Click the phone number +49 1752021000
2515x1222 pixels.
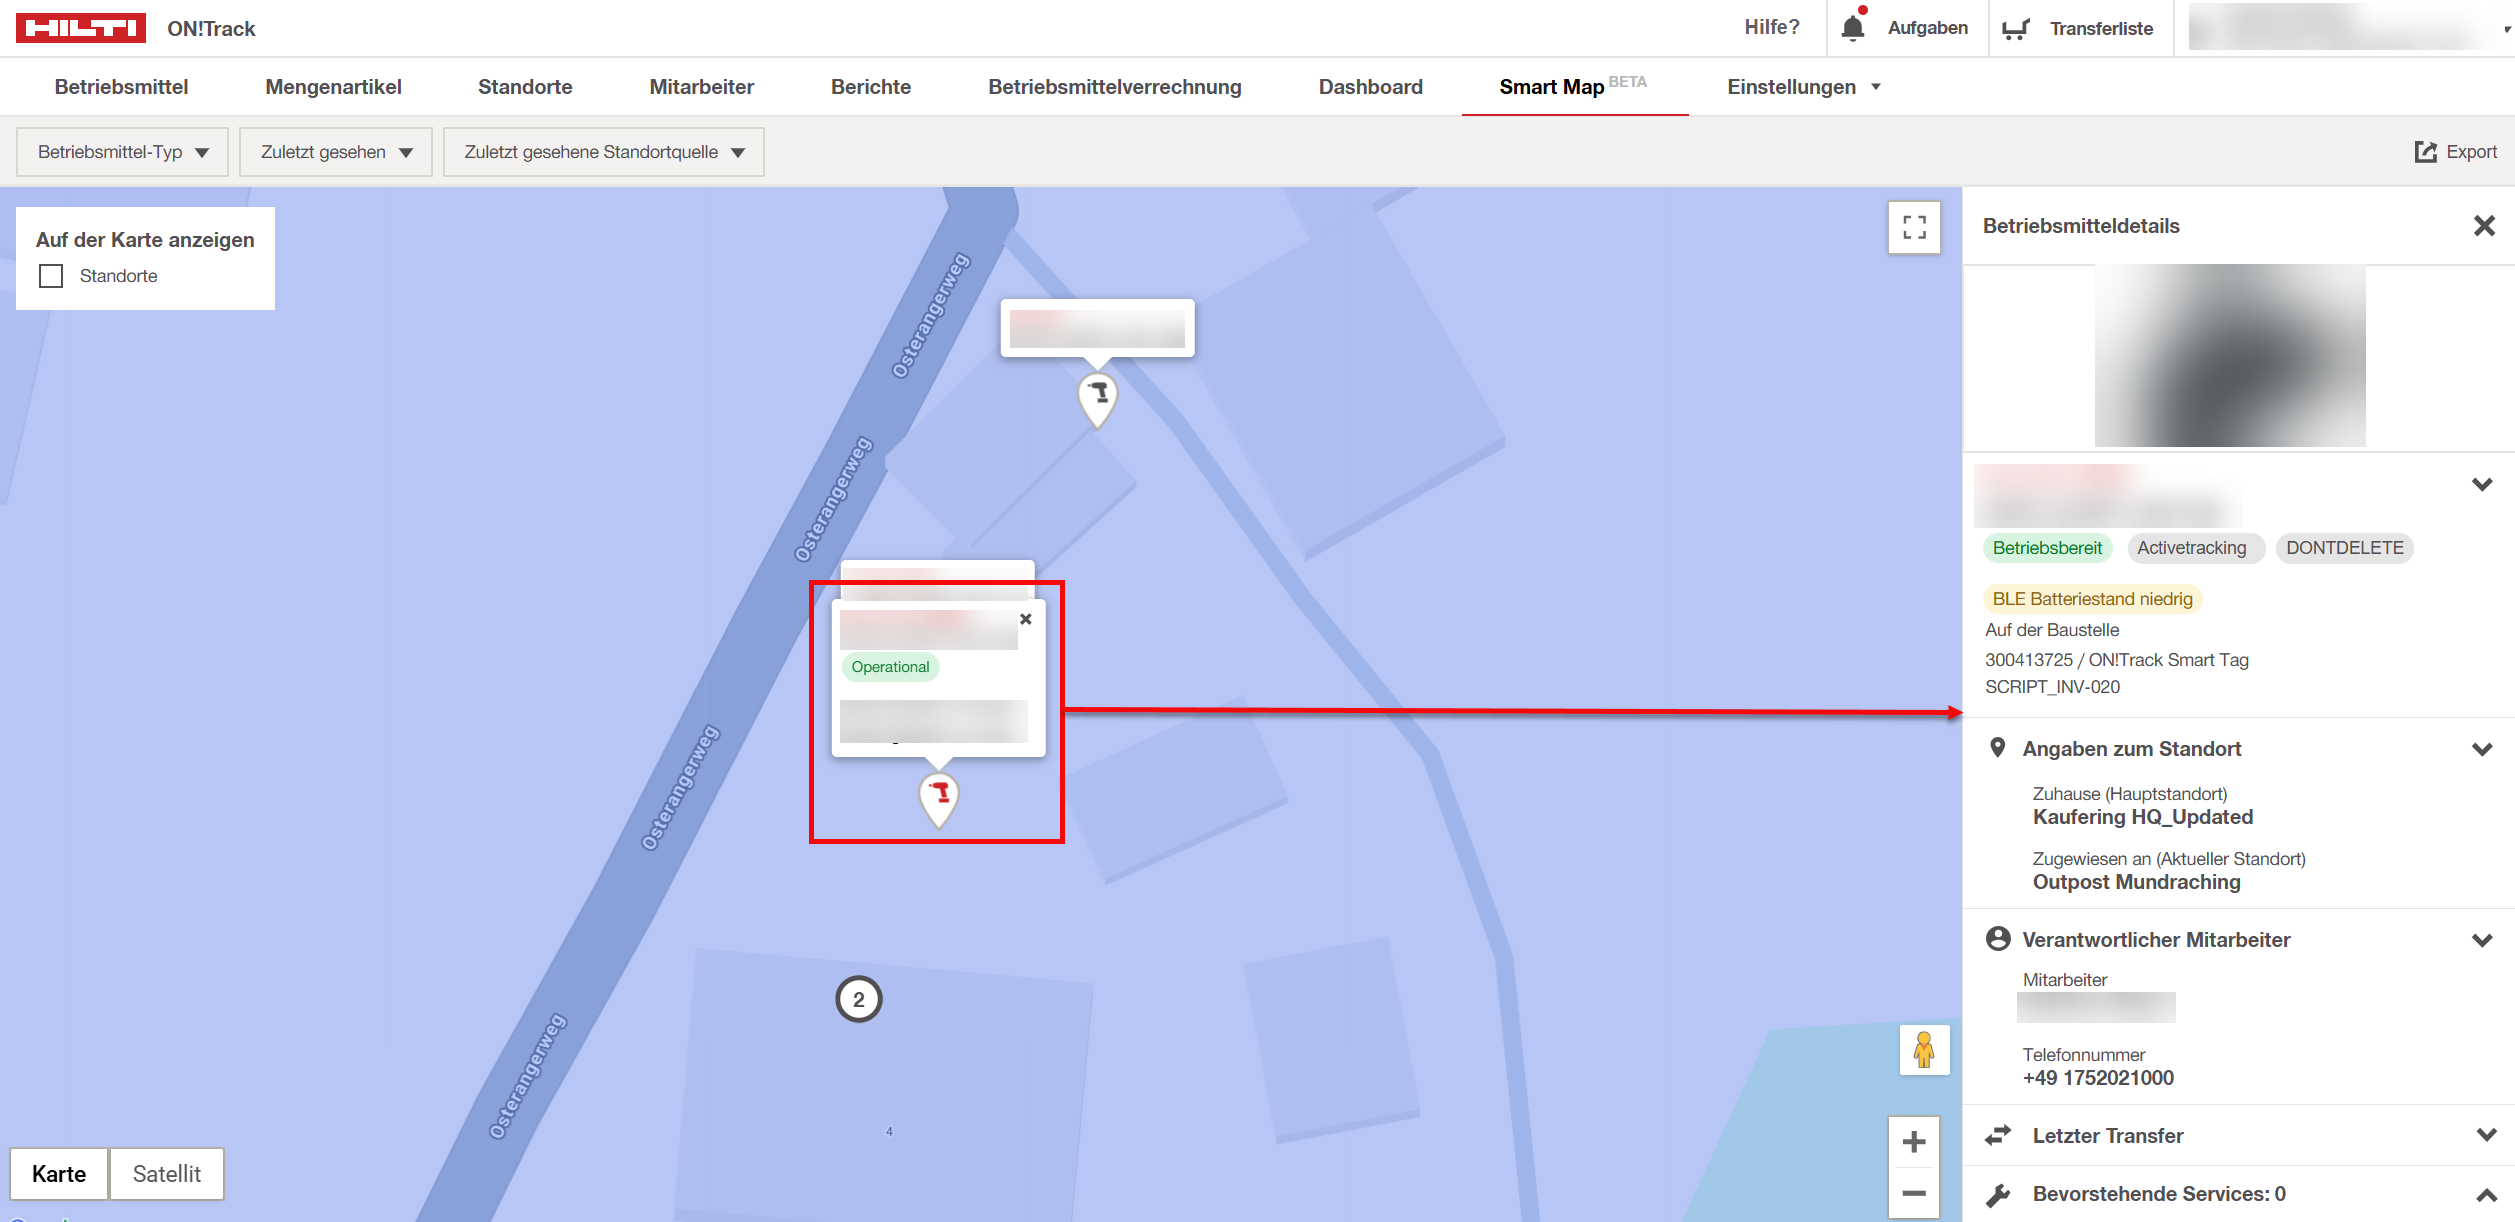tap(2098, 1078)
